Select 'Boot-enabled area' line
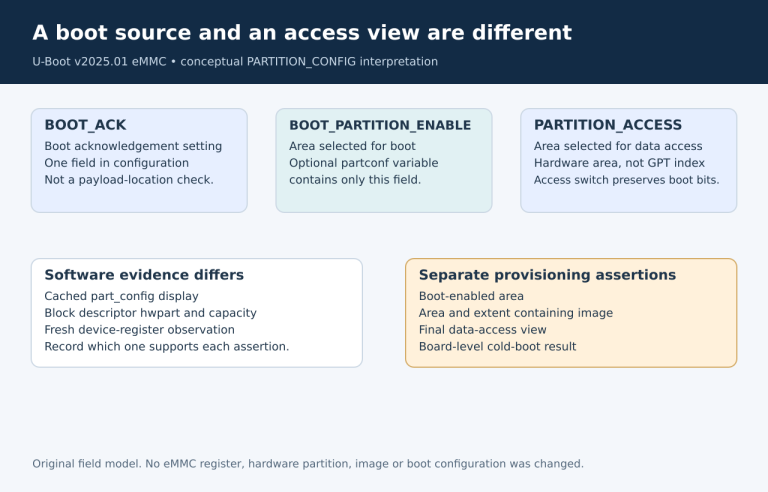 (471, 296)
